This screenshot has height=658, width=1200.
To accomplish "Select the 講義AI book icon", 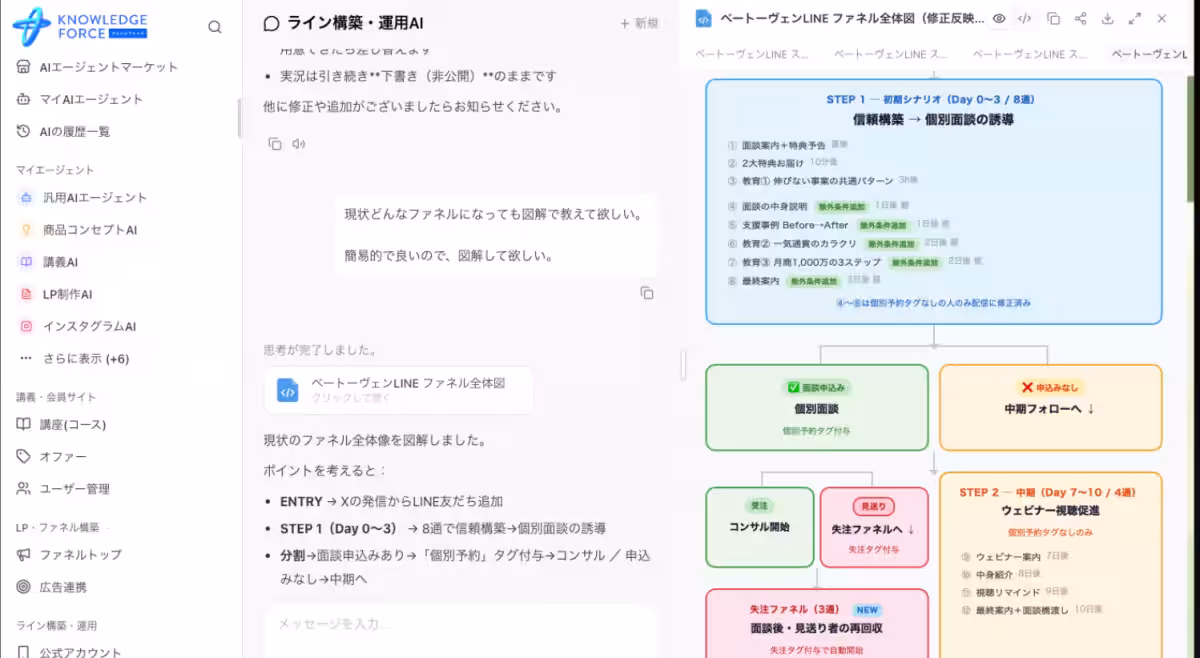I will pos(26,262).
